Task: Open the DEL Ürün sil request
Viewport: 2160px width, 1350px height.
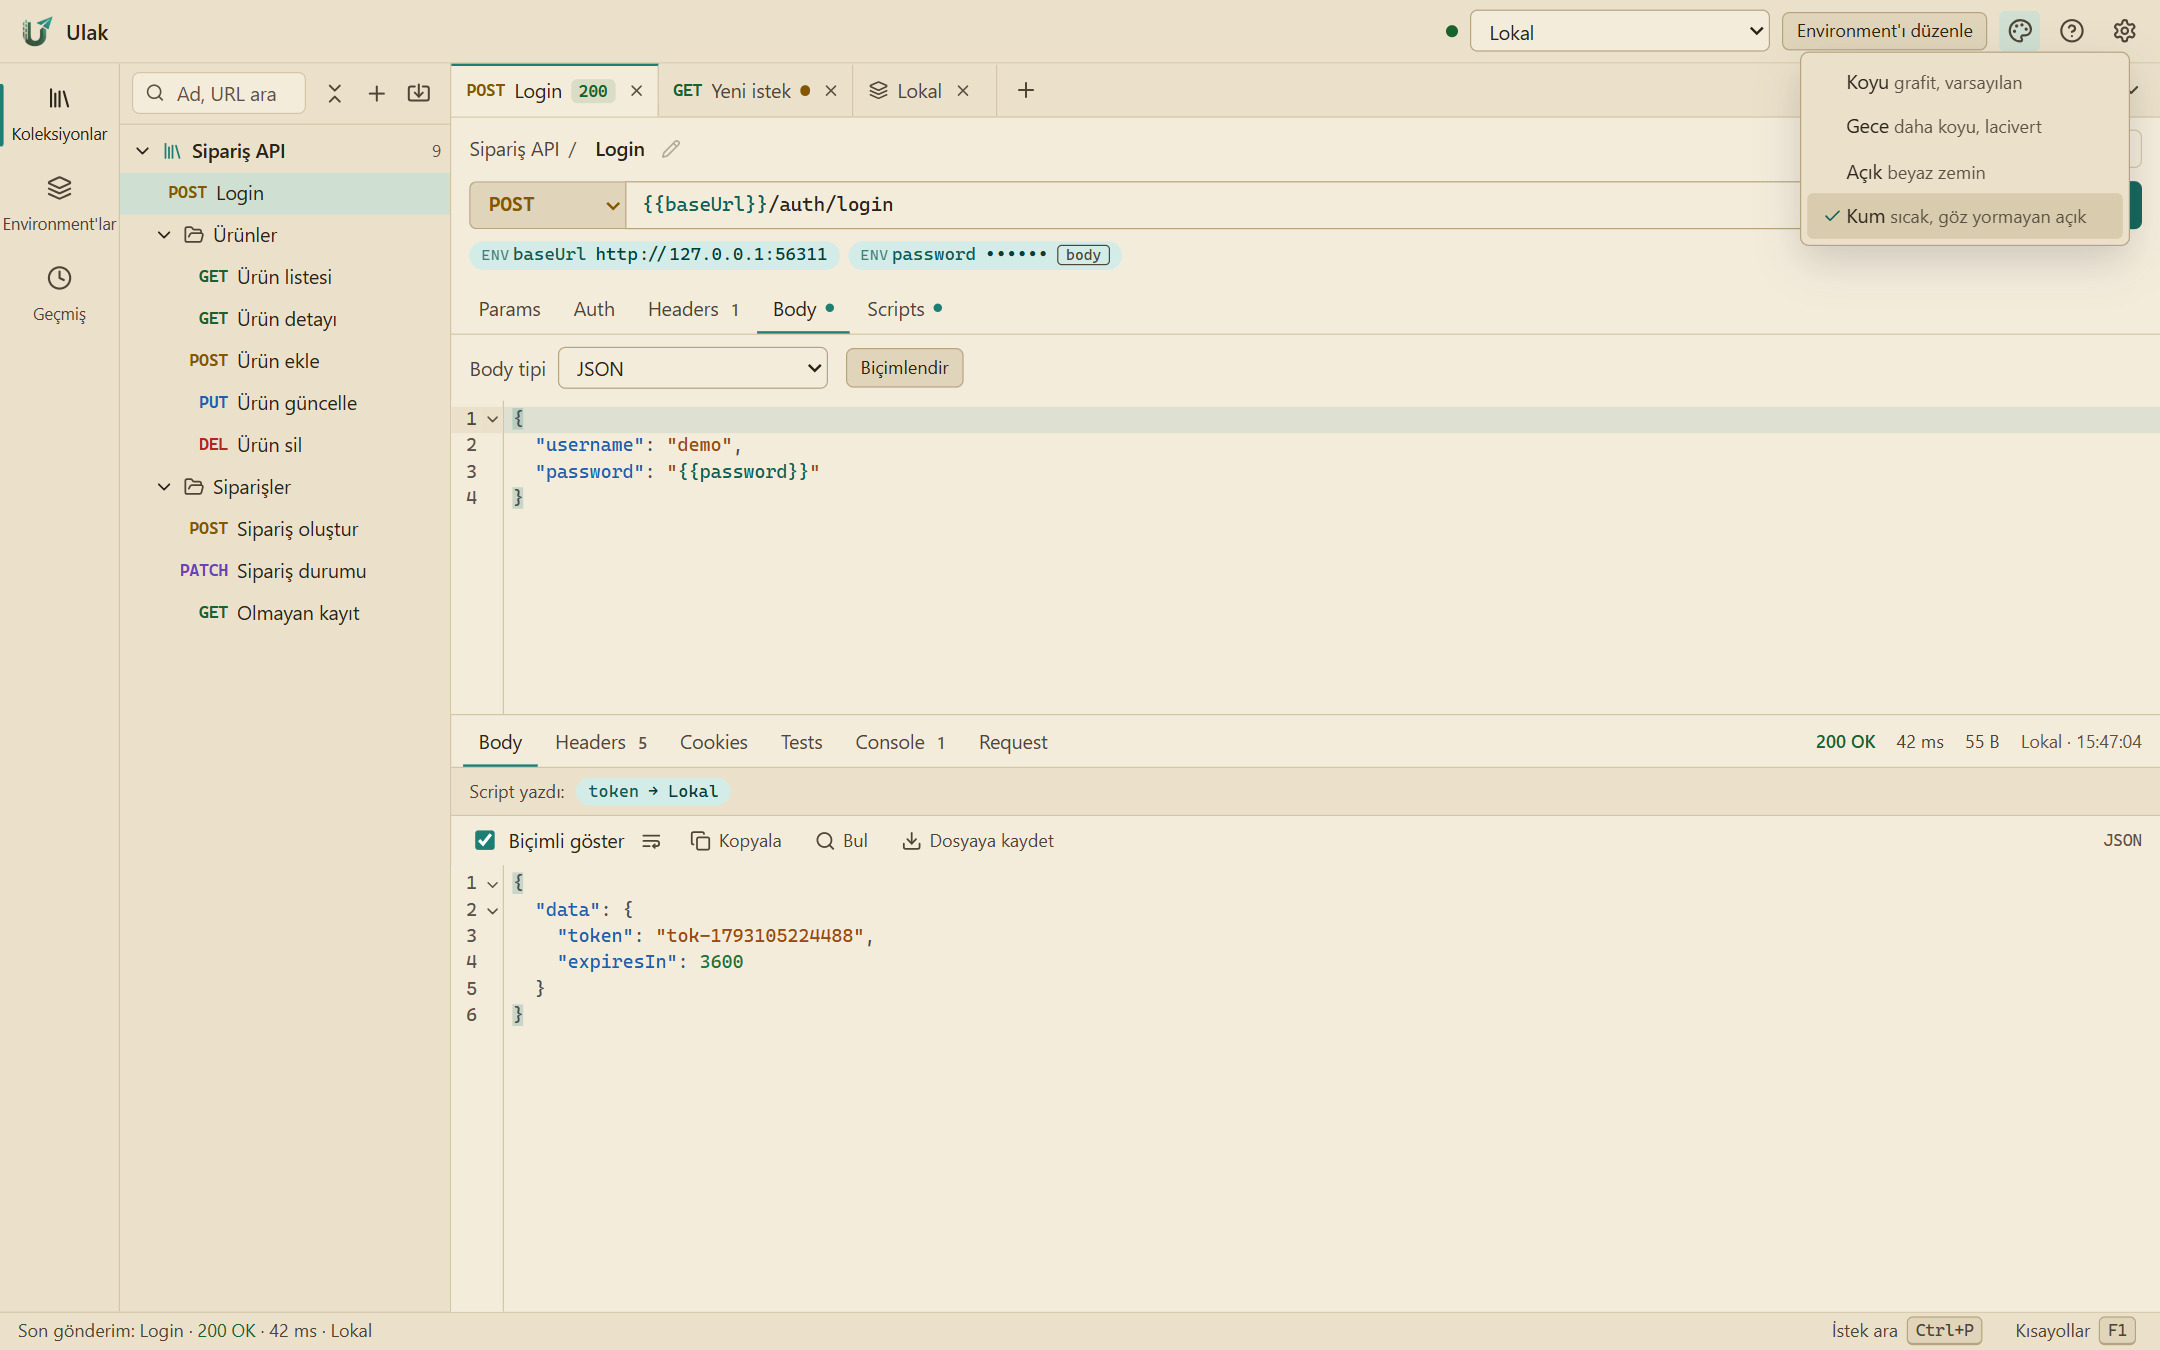Action: click(x=285, y=445)
